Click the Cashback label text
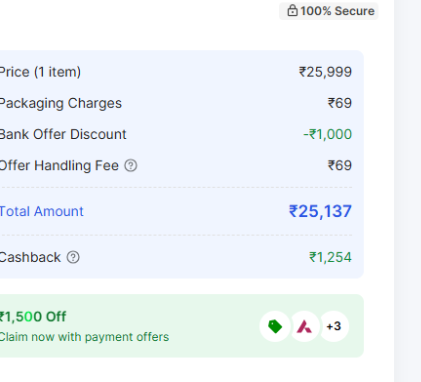 [x=30, y=257]
